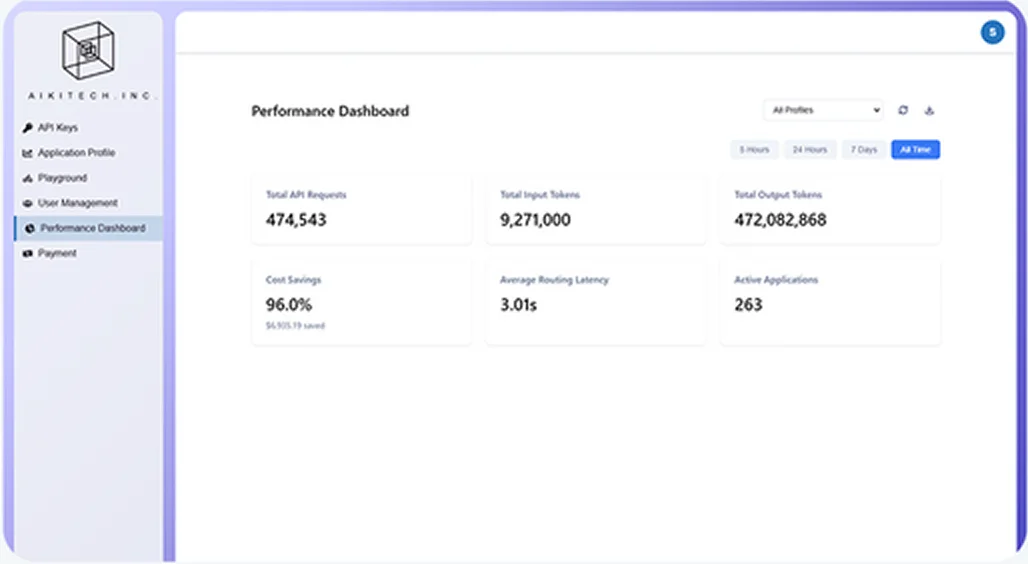The width and height of the screenshot is (1028, 564).
Task: Go to Application Profile
Action: (89, 153)
